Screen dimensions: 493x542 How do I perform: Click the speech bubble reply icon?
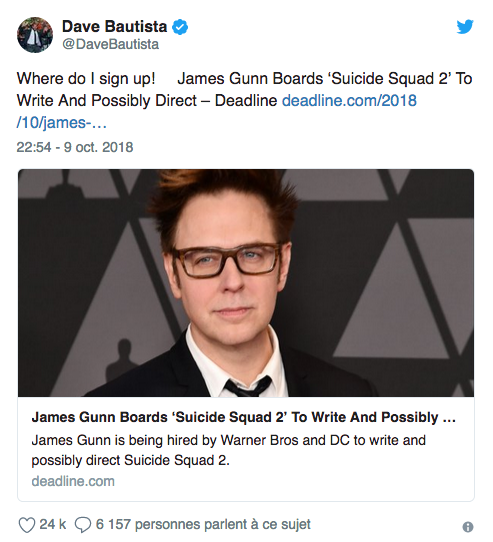83,525
